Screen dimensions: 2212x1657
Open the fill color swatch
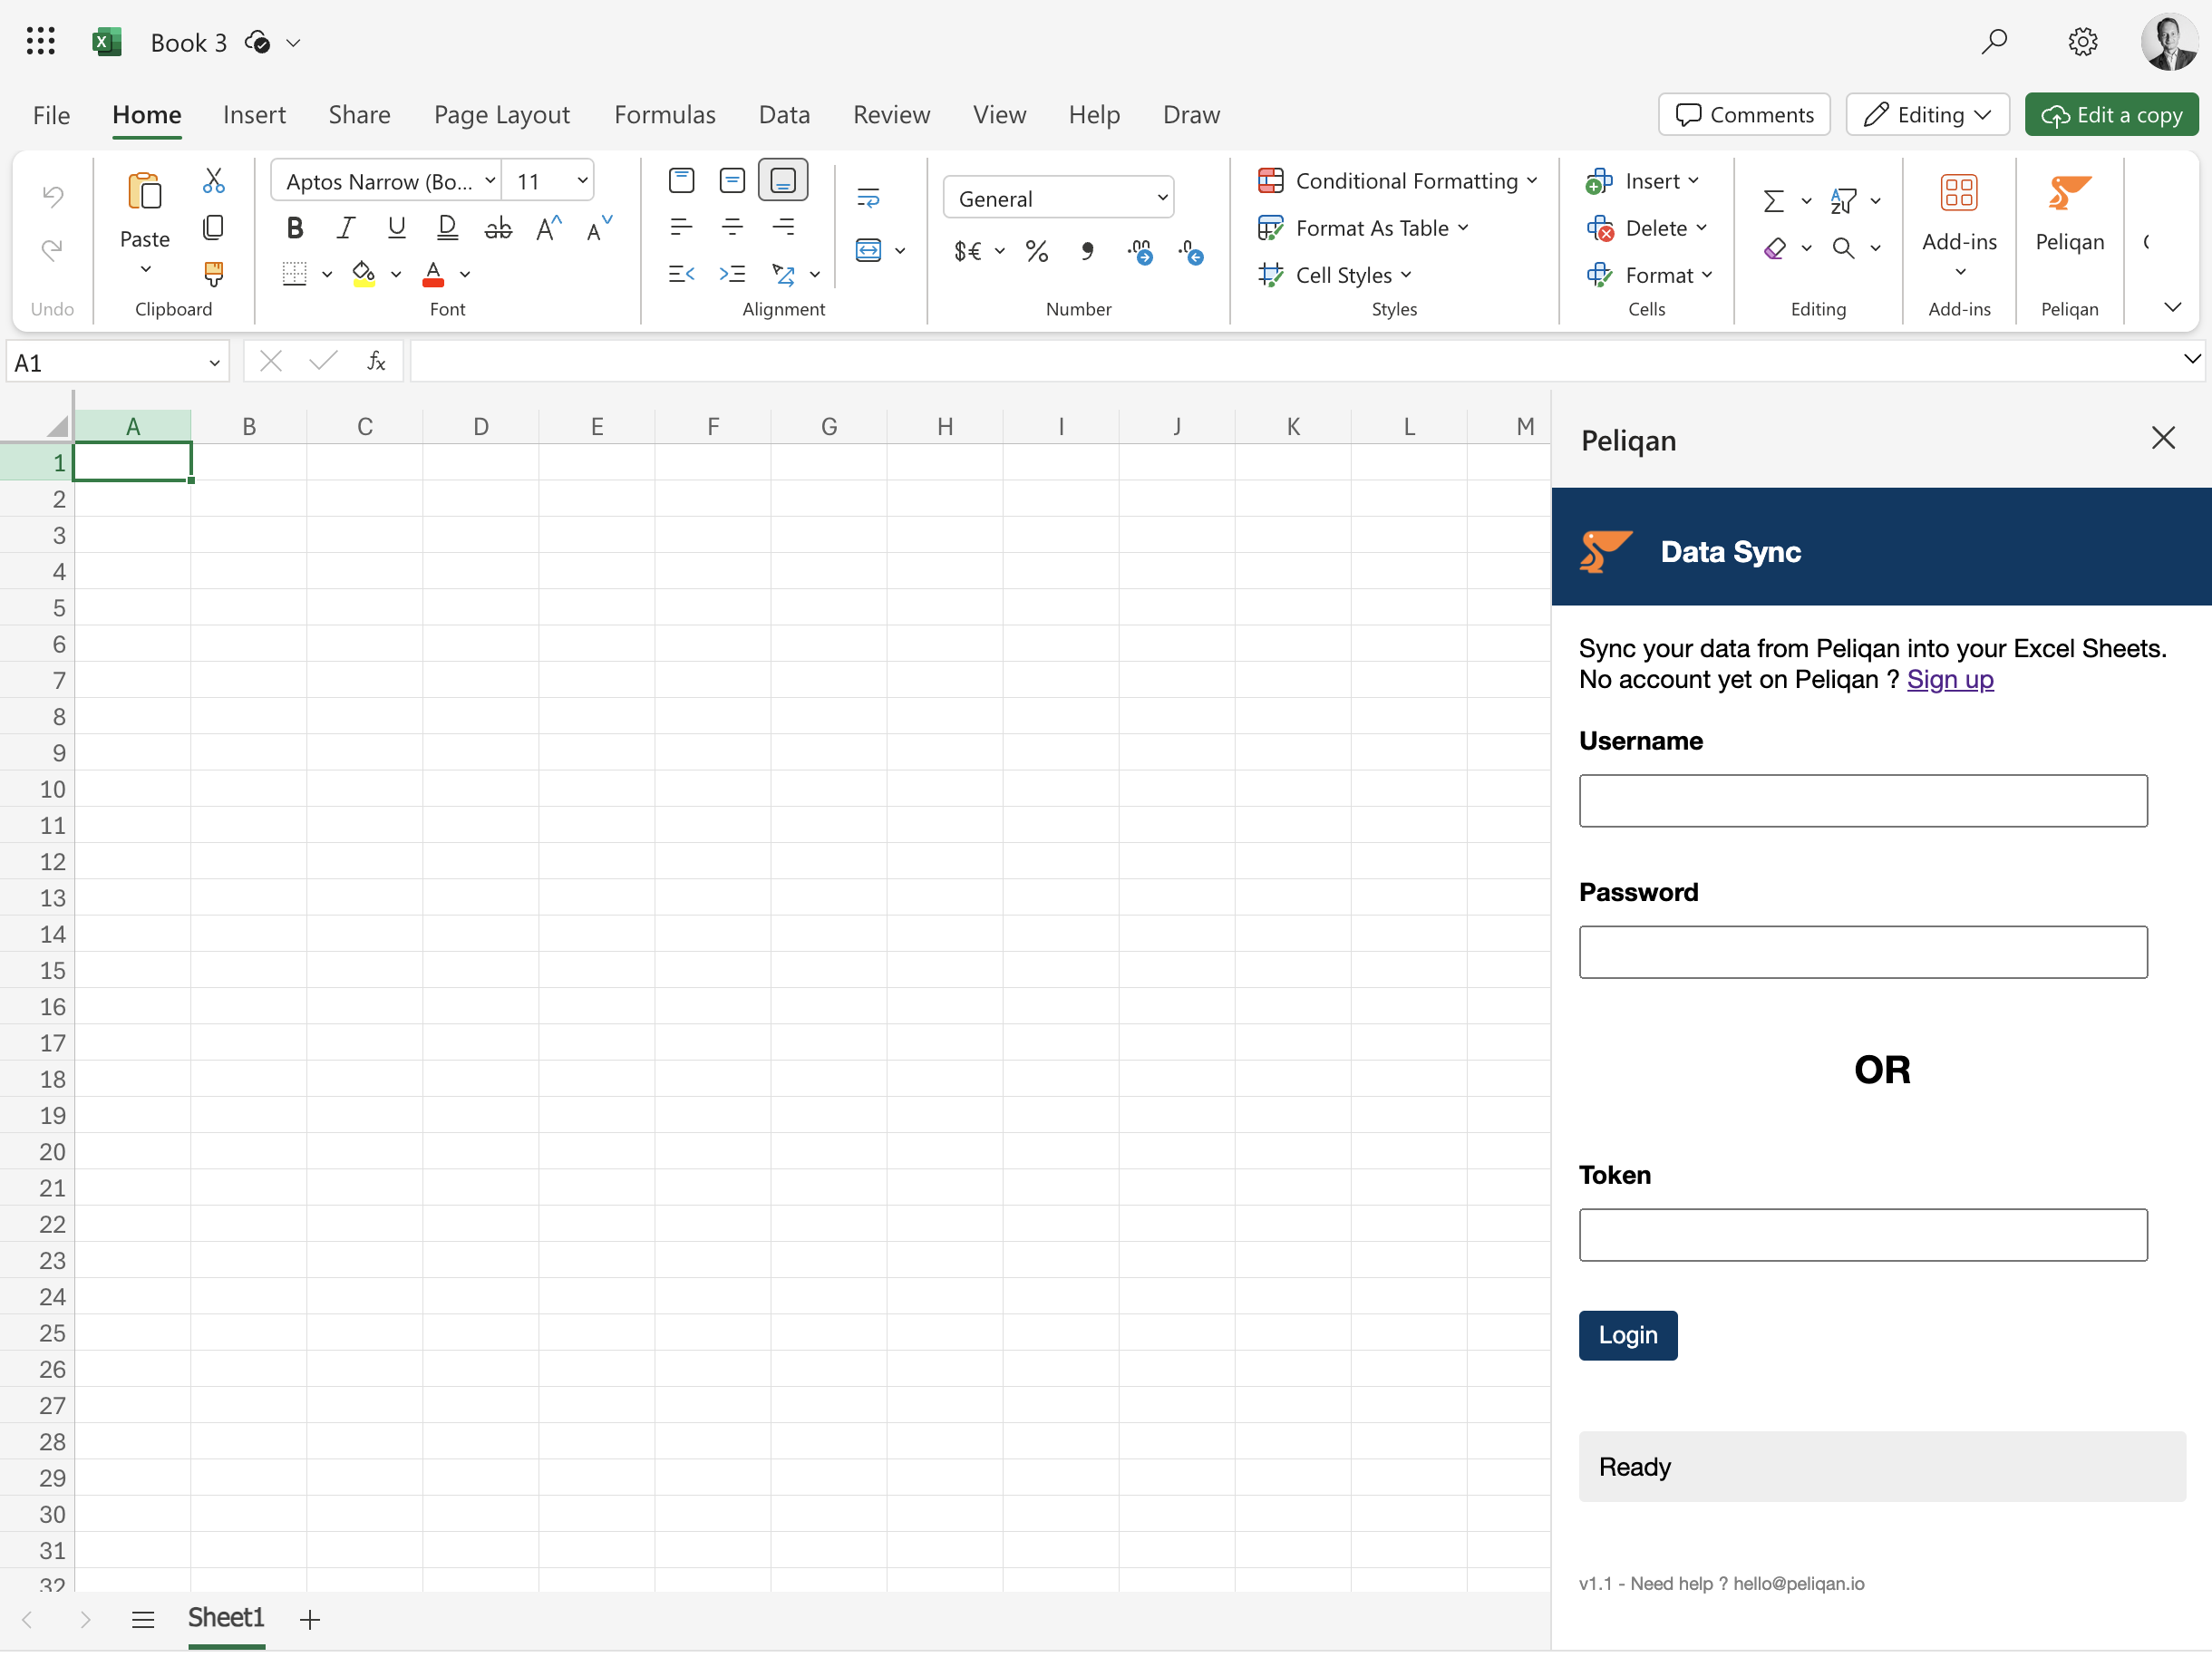tap(364, 273)
